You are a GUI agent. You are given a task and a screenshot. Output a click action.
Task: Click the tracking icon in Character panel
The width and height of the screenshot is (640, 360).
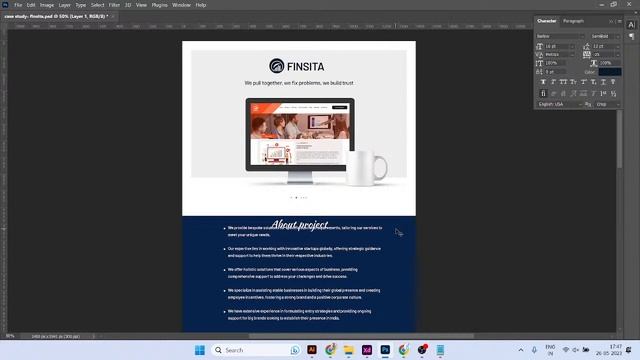pos(587,54)
